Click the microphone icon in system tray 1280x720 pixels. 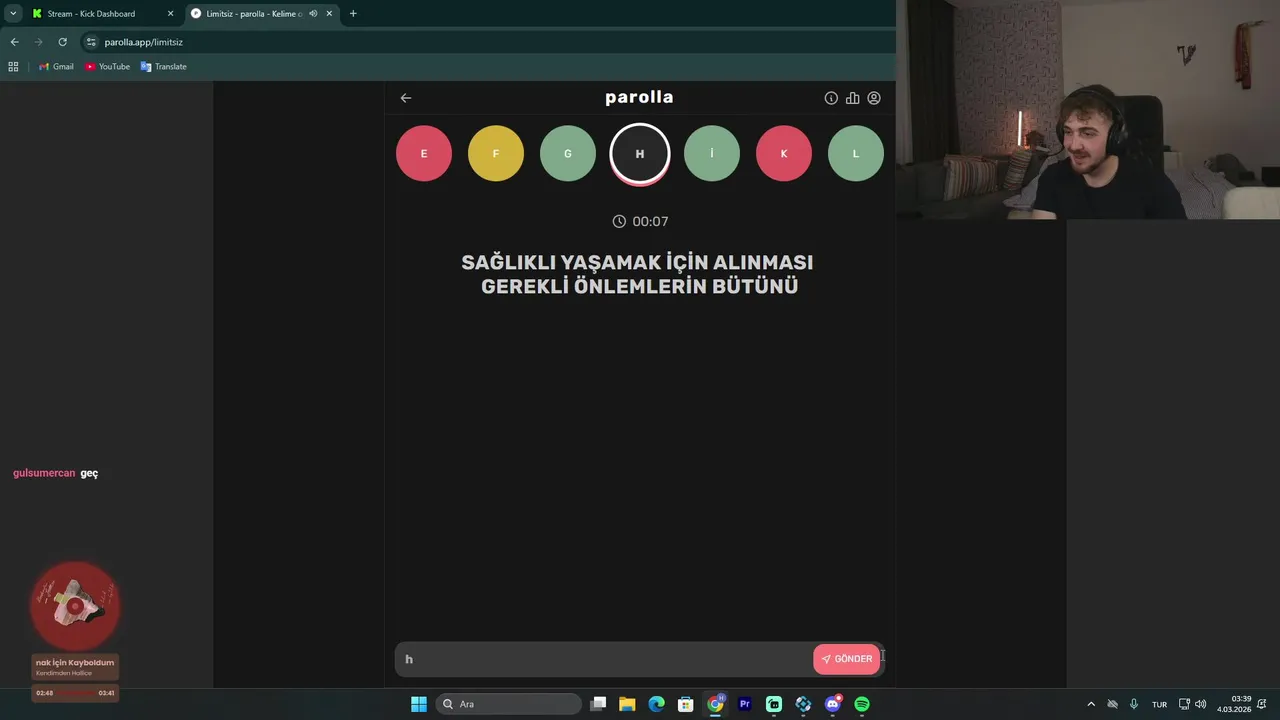coord(1134,704)
